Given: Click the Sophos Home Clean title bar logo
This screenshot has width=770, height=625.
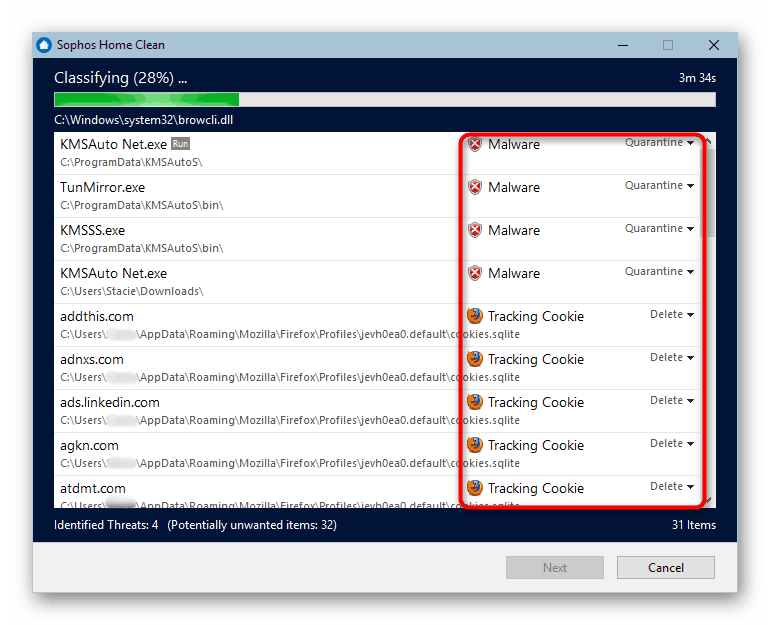Looking at the screenshot, I should point(44,45).
